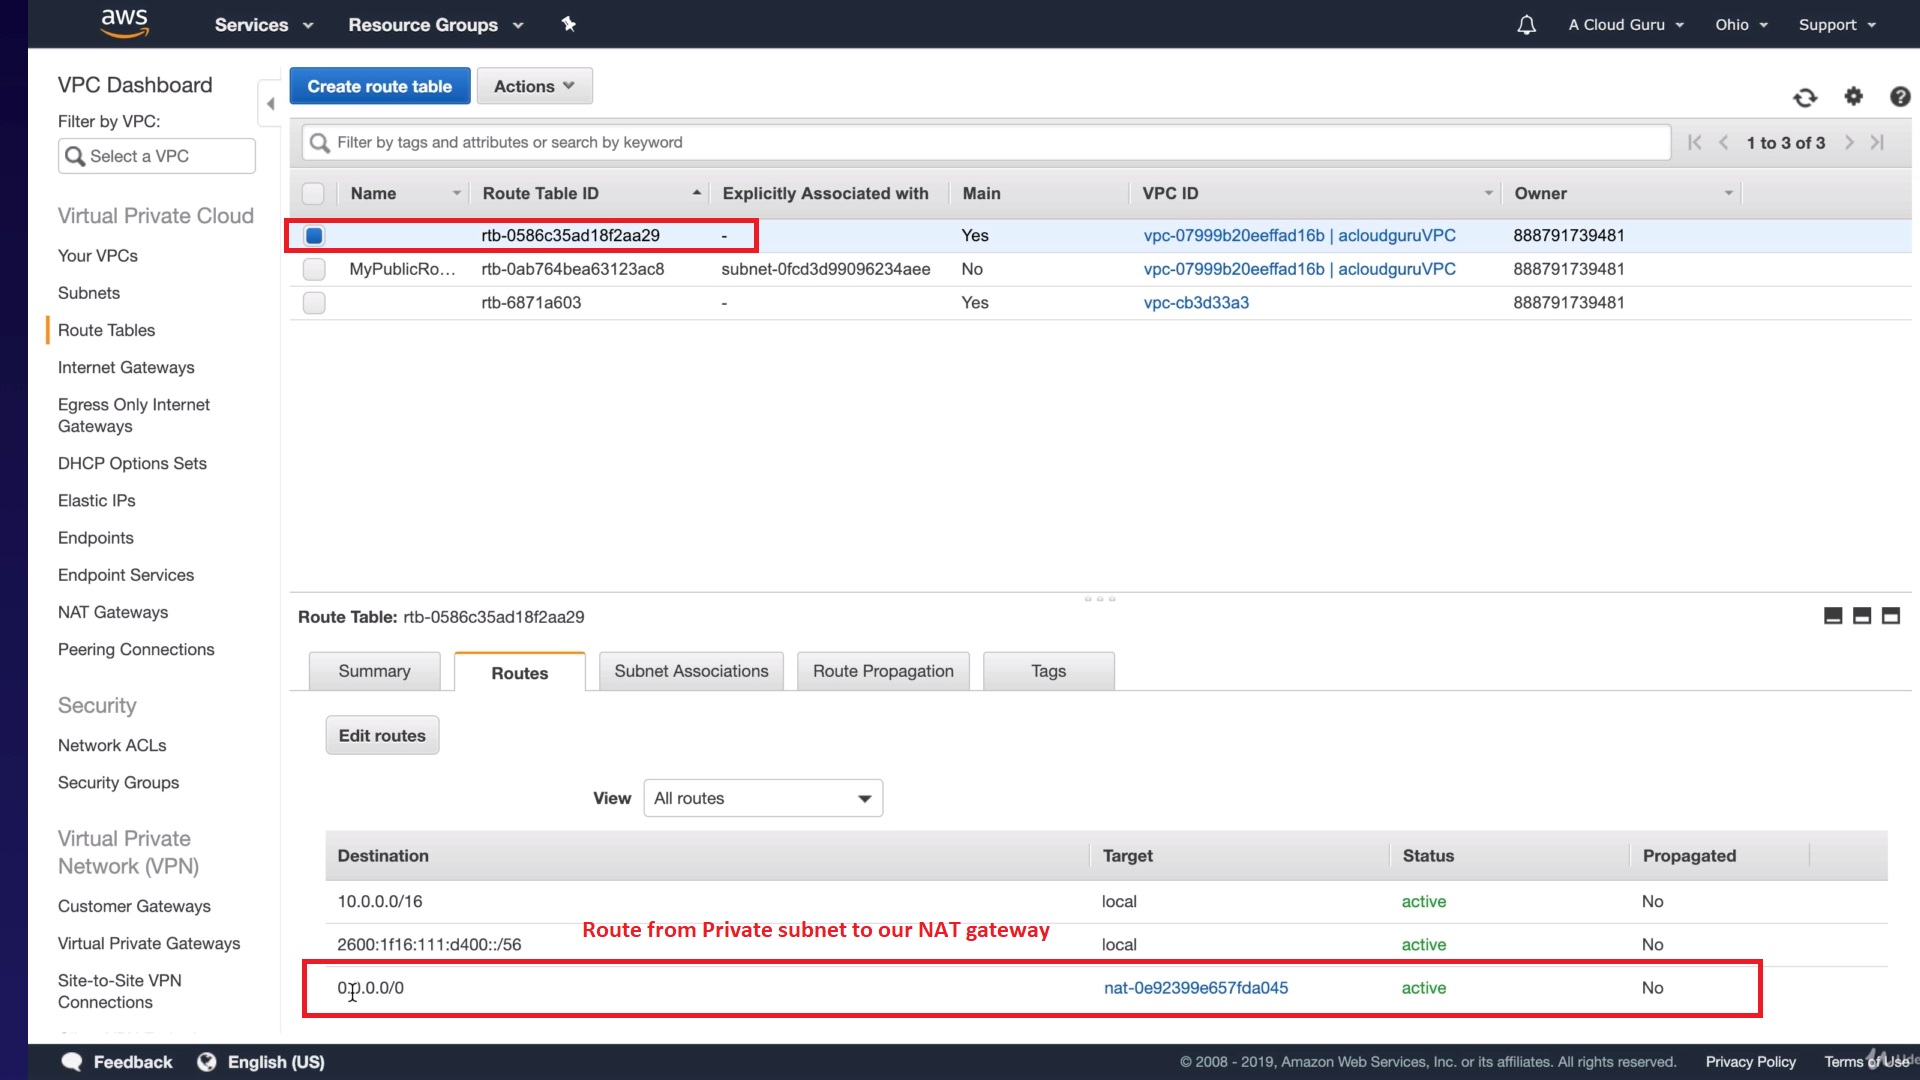Check the MyPublicRoute table row checkbox

314,269
